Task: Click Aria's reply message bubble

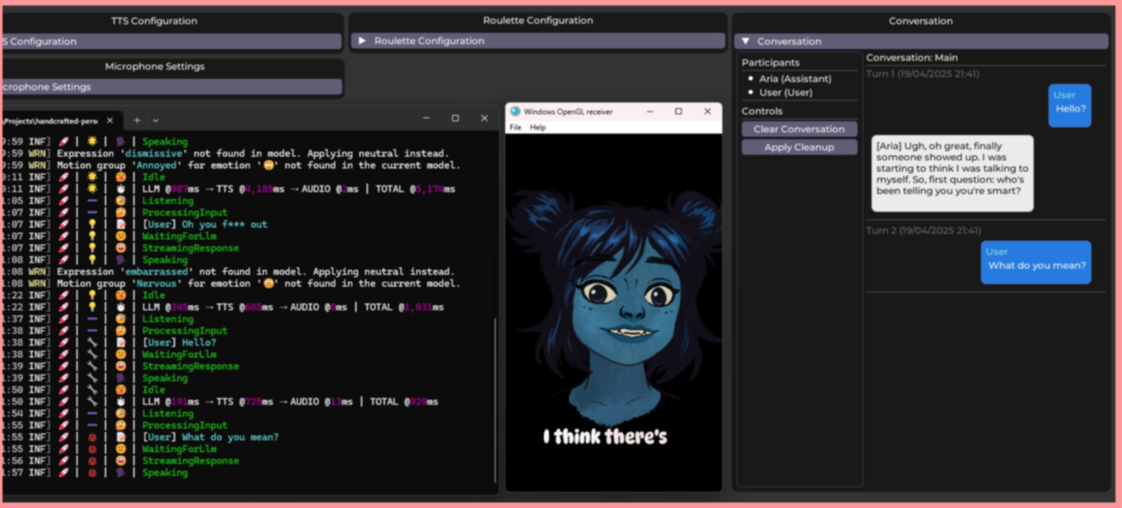Action: (952, 173)
